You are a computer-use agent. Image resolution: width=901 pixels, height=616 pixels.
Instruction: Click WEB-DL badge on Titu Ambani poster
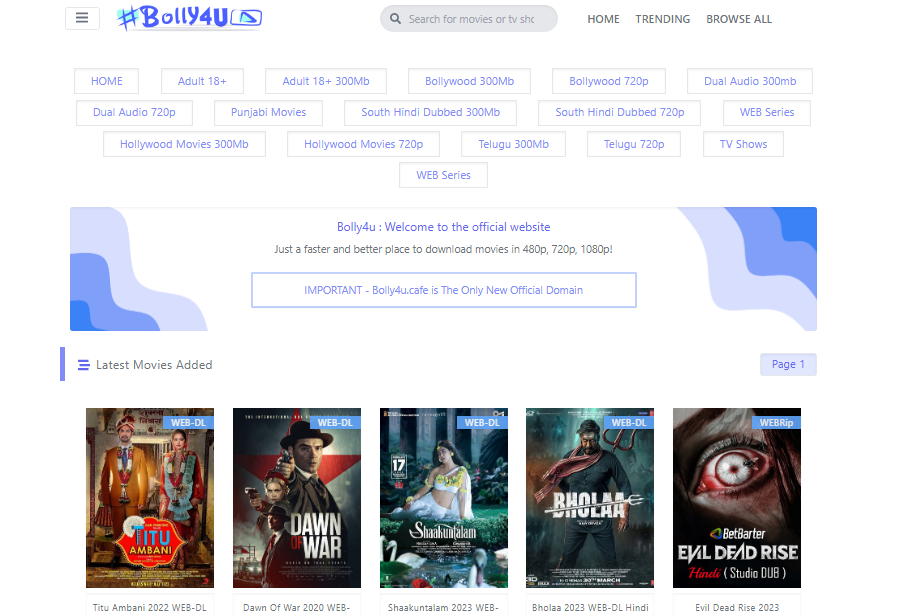(x=188, y=422)
